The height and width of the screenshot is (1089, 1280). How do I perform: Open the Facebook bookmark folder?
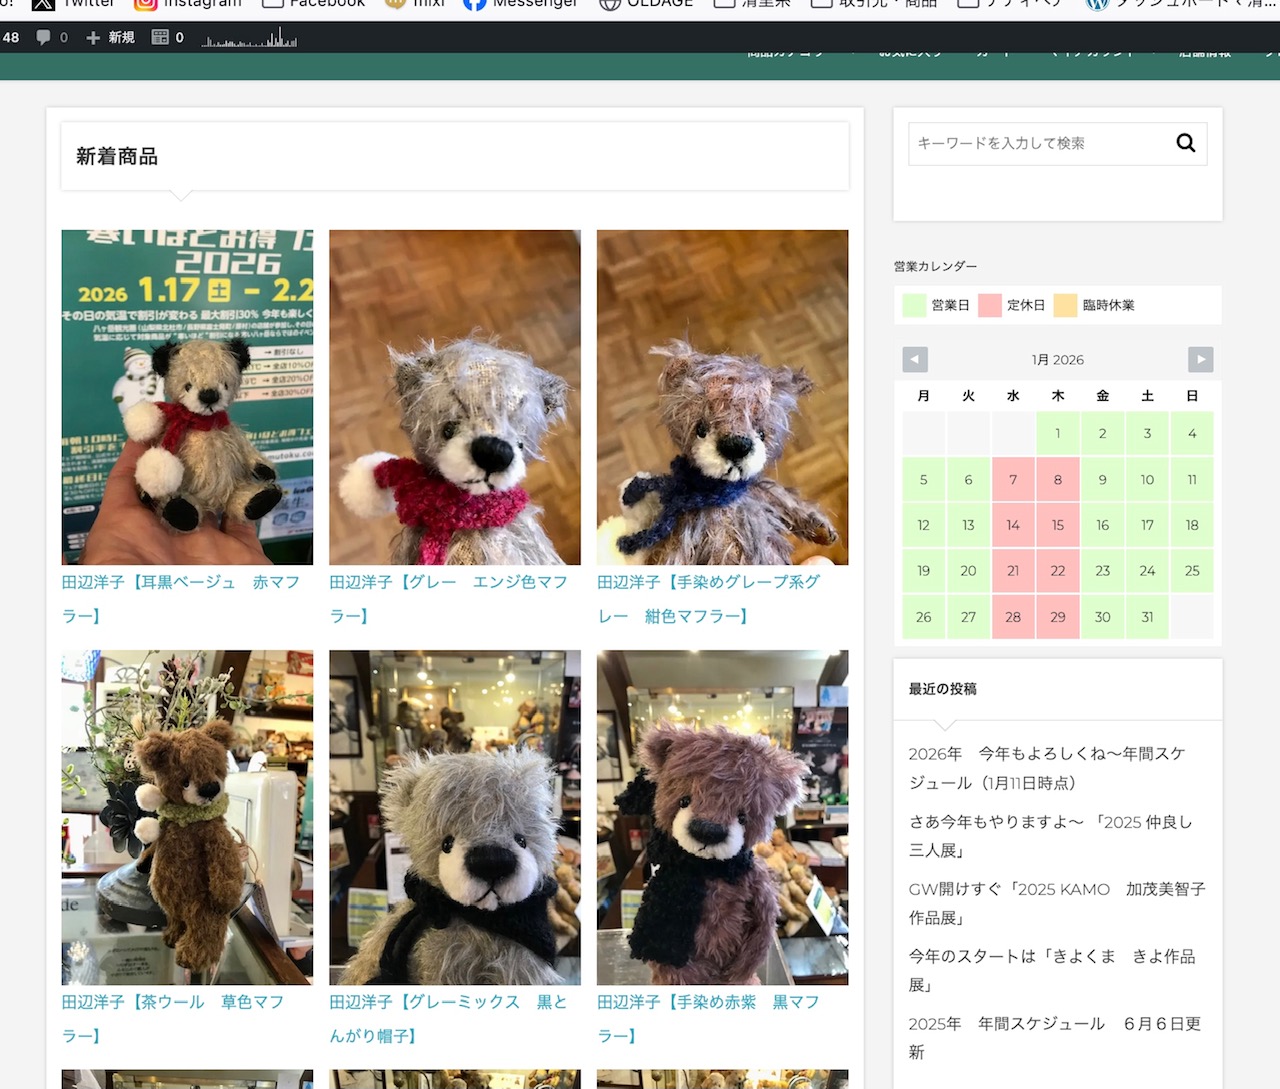click(313, 3)
